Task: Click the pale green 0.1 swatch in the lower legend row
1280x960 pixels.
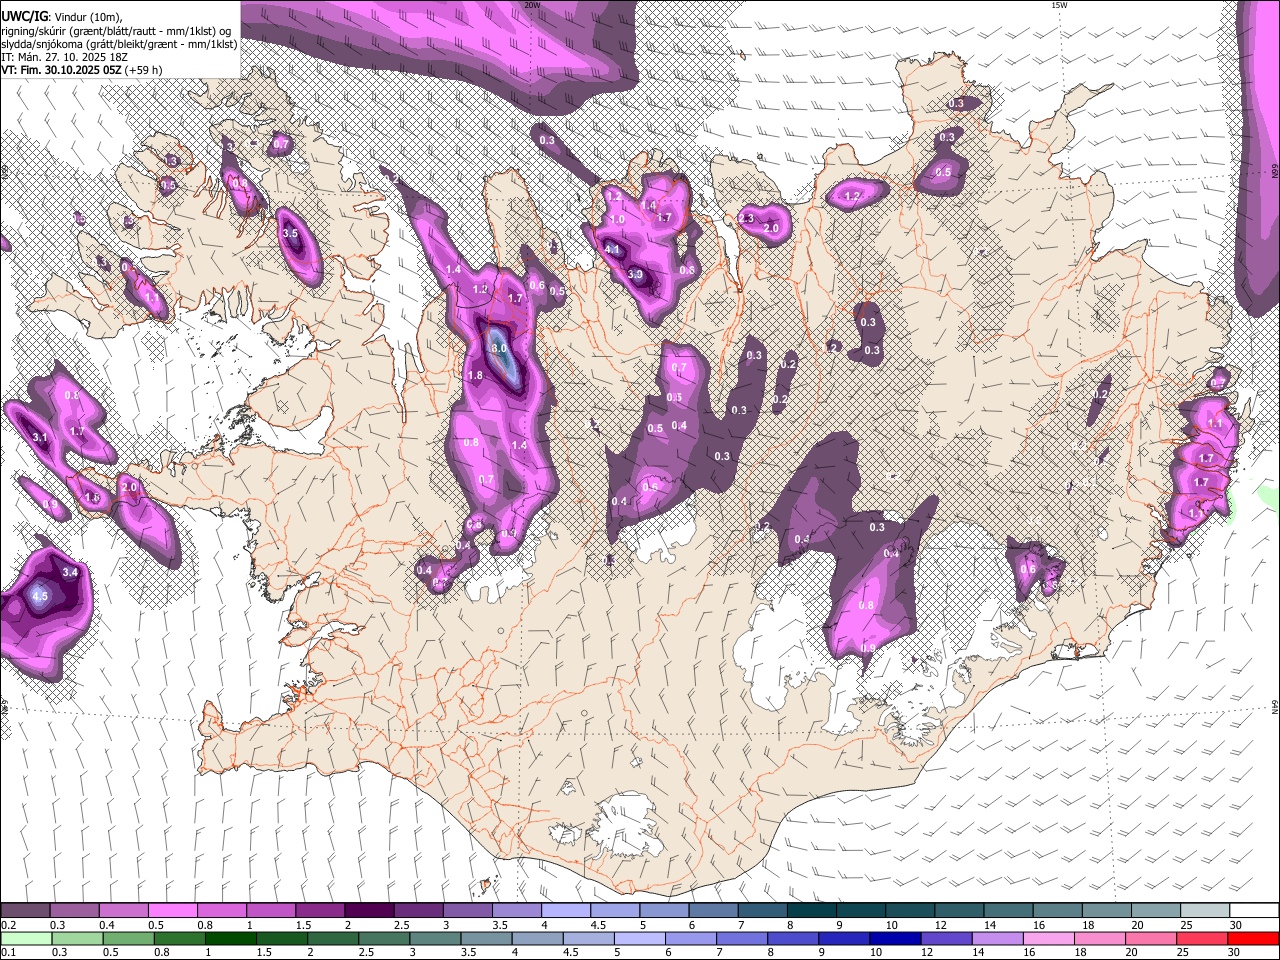Action: [27, 938]
